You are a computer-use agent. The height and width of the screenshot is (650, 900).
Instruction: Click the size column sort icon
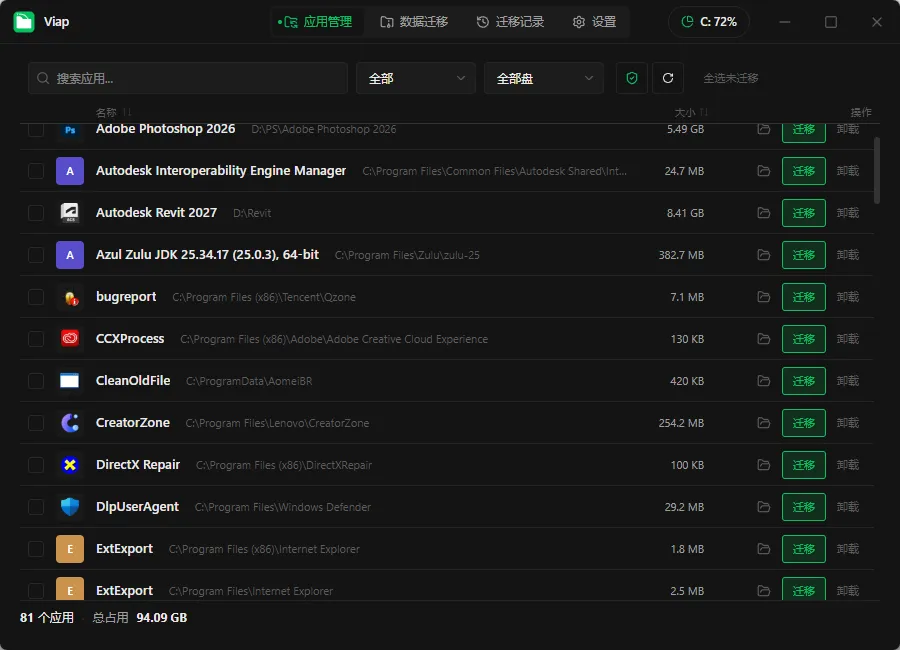click(704, 112)
